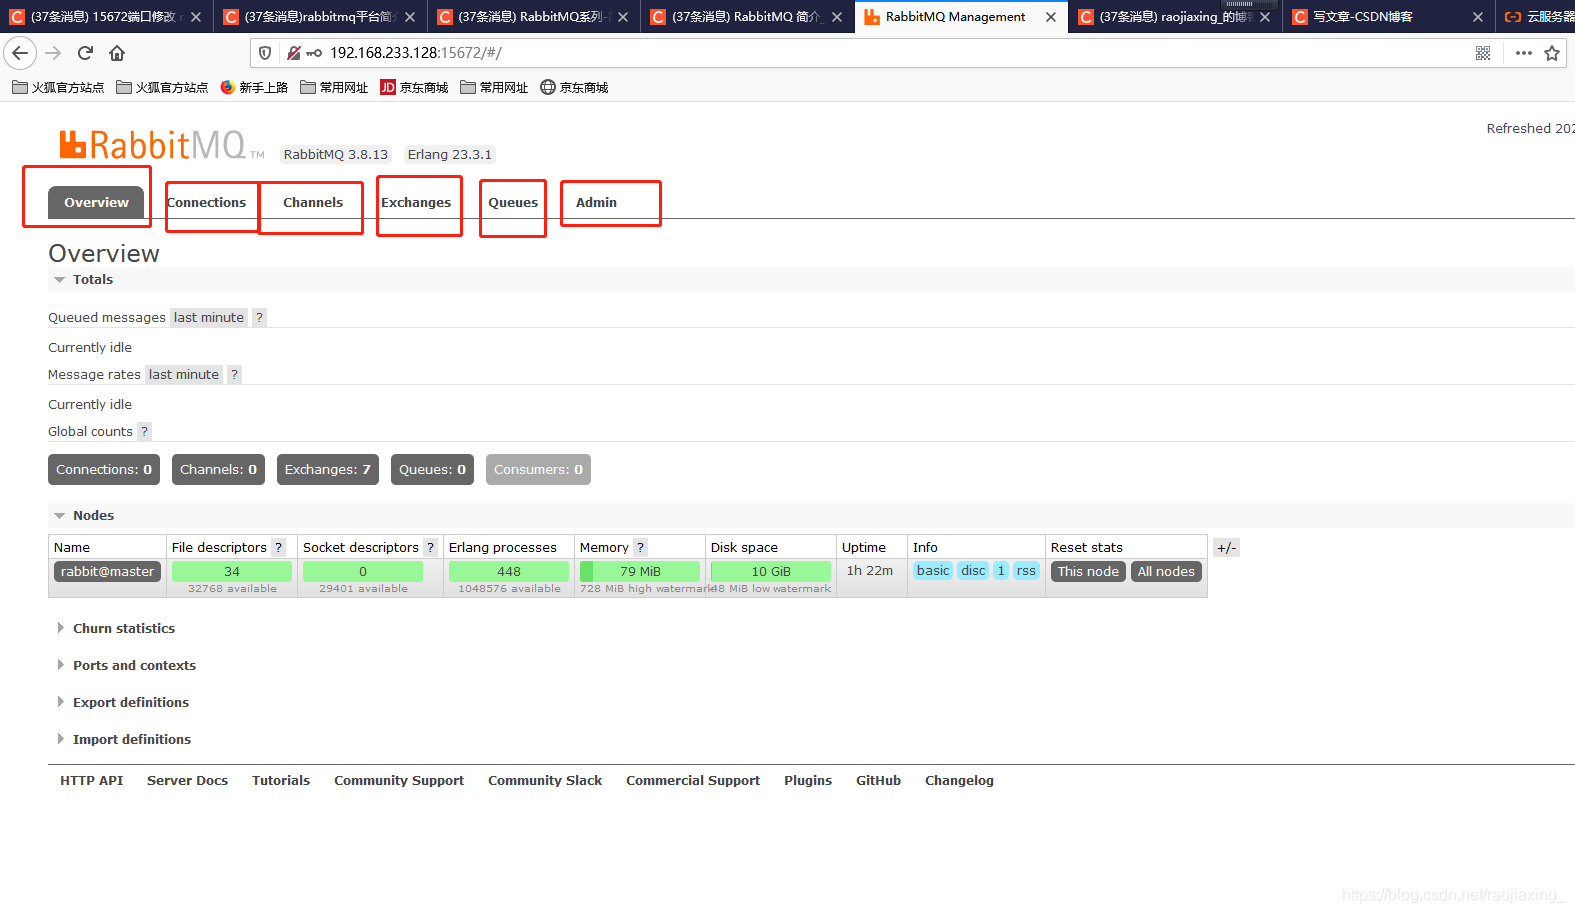
Task: Switch to the Channels tab
Action: tap(313, 202)
